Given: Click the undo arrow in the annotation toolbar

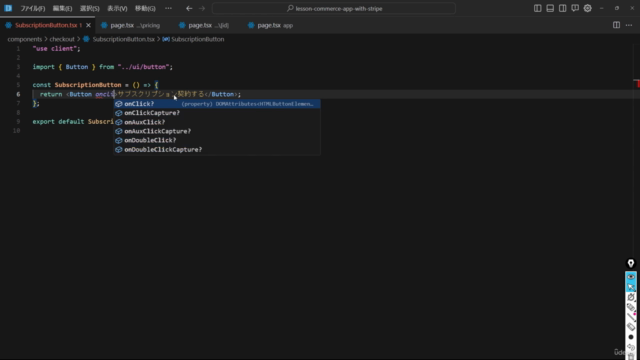Looking at the screenshot, I should coord(631,347).
